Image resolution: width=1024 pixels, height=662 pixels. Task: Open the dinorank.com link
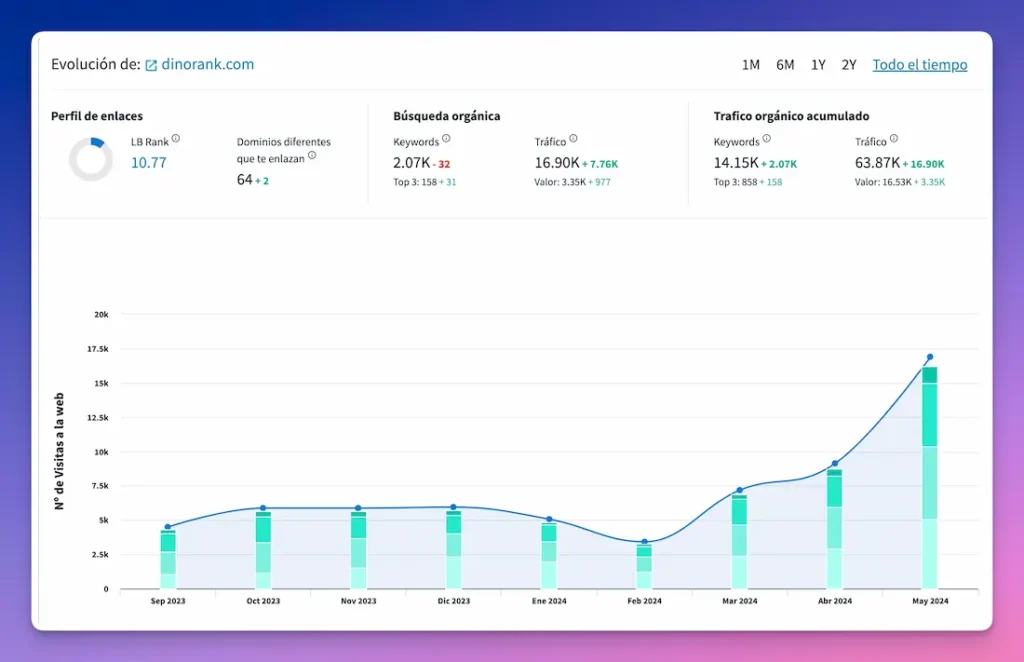coord(207,65)
